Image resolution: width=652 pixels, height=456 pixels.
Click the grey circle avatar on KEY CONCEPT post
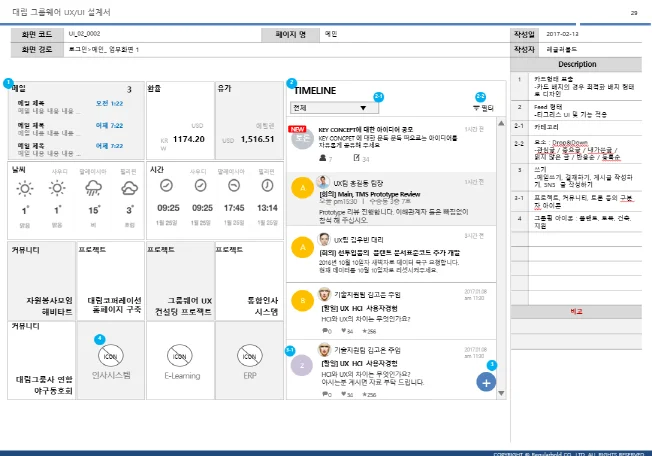[302, 138]
